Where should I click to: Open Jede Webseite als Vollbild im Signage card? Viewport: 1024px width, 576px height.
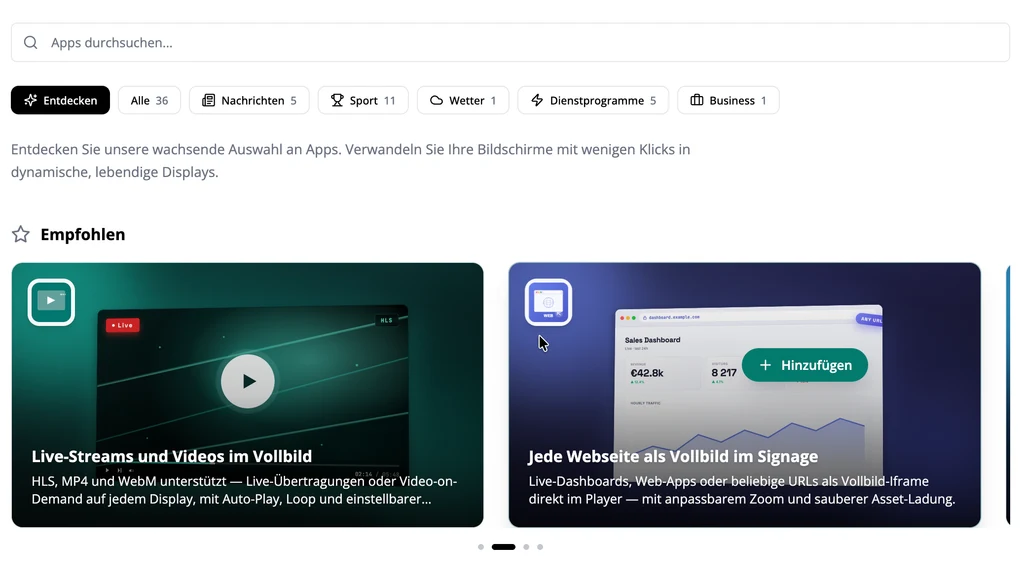click(x=744, y=395)
